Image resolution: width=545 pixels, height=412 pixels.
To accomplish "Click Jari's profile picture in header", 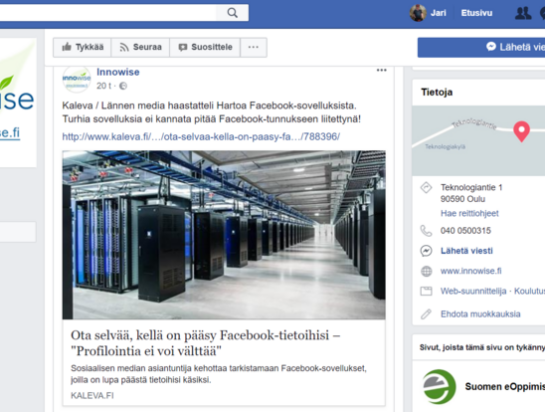I will pos(418,13).
